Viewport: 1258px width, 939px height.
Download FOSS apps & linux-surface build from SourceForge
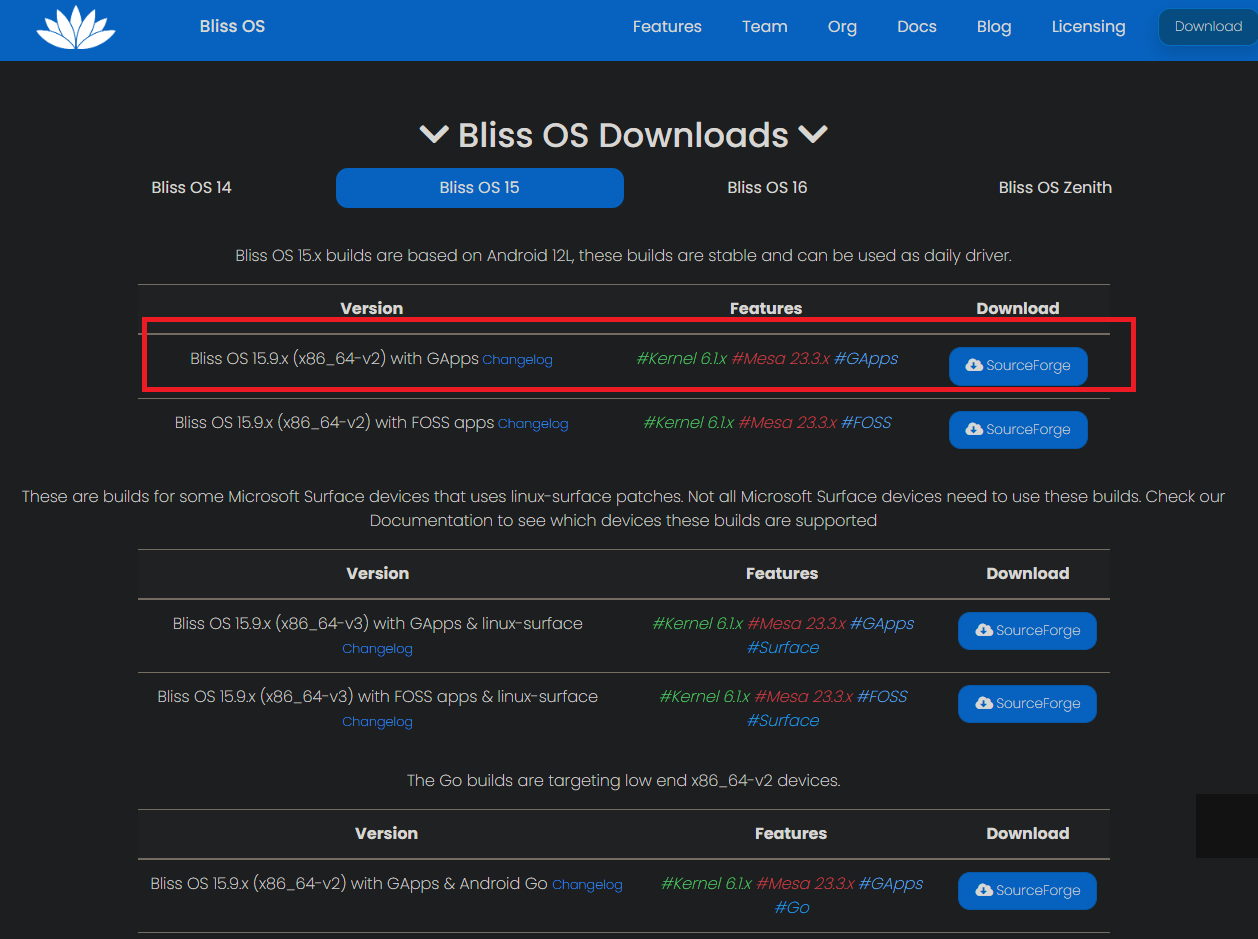click(1027, 704)
